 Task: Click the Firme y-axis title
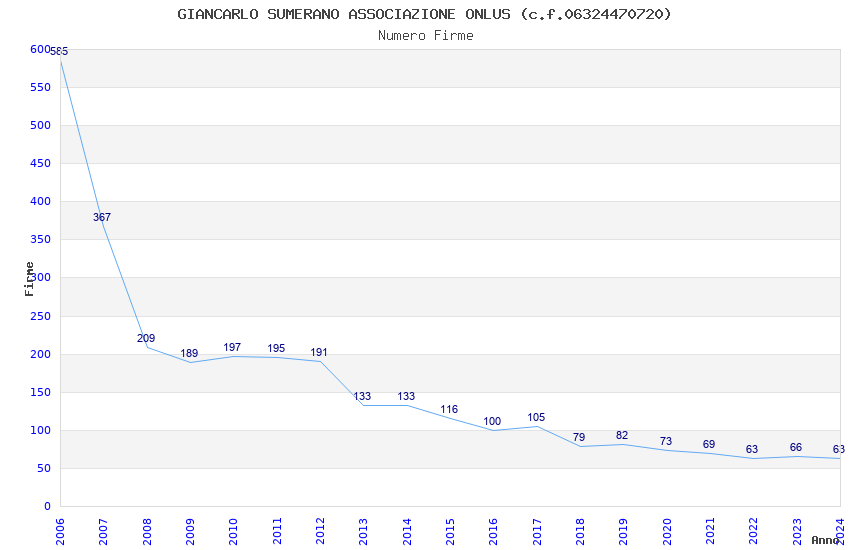click(x=29, y=279)
